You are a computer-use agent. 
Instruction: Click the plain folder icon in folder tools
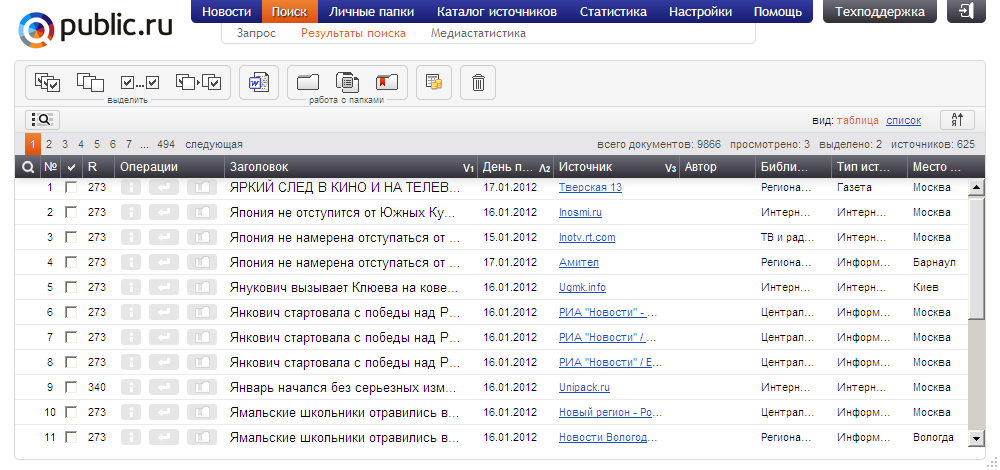coord(307,82)
